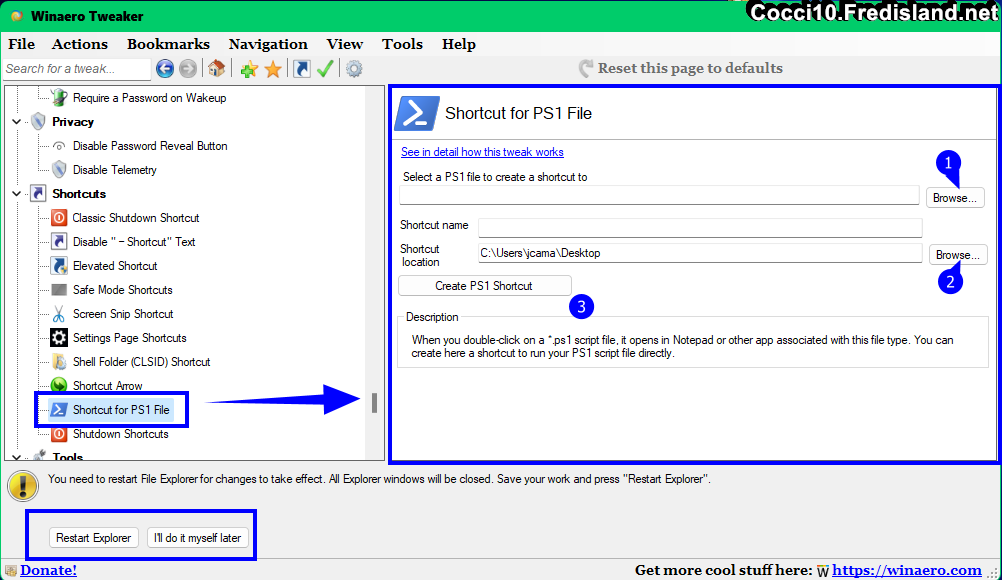Browse for a PS1 file
This screenshot has height=580, width=1002.
pyautogui.click(x=955, y=197)
